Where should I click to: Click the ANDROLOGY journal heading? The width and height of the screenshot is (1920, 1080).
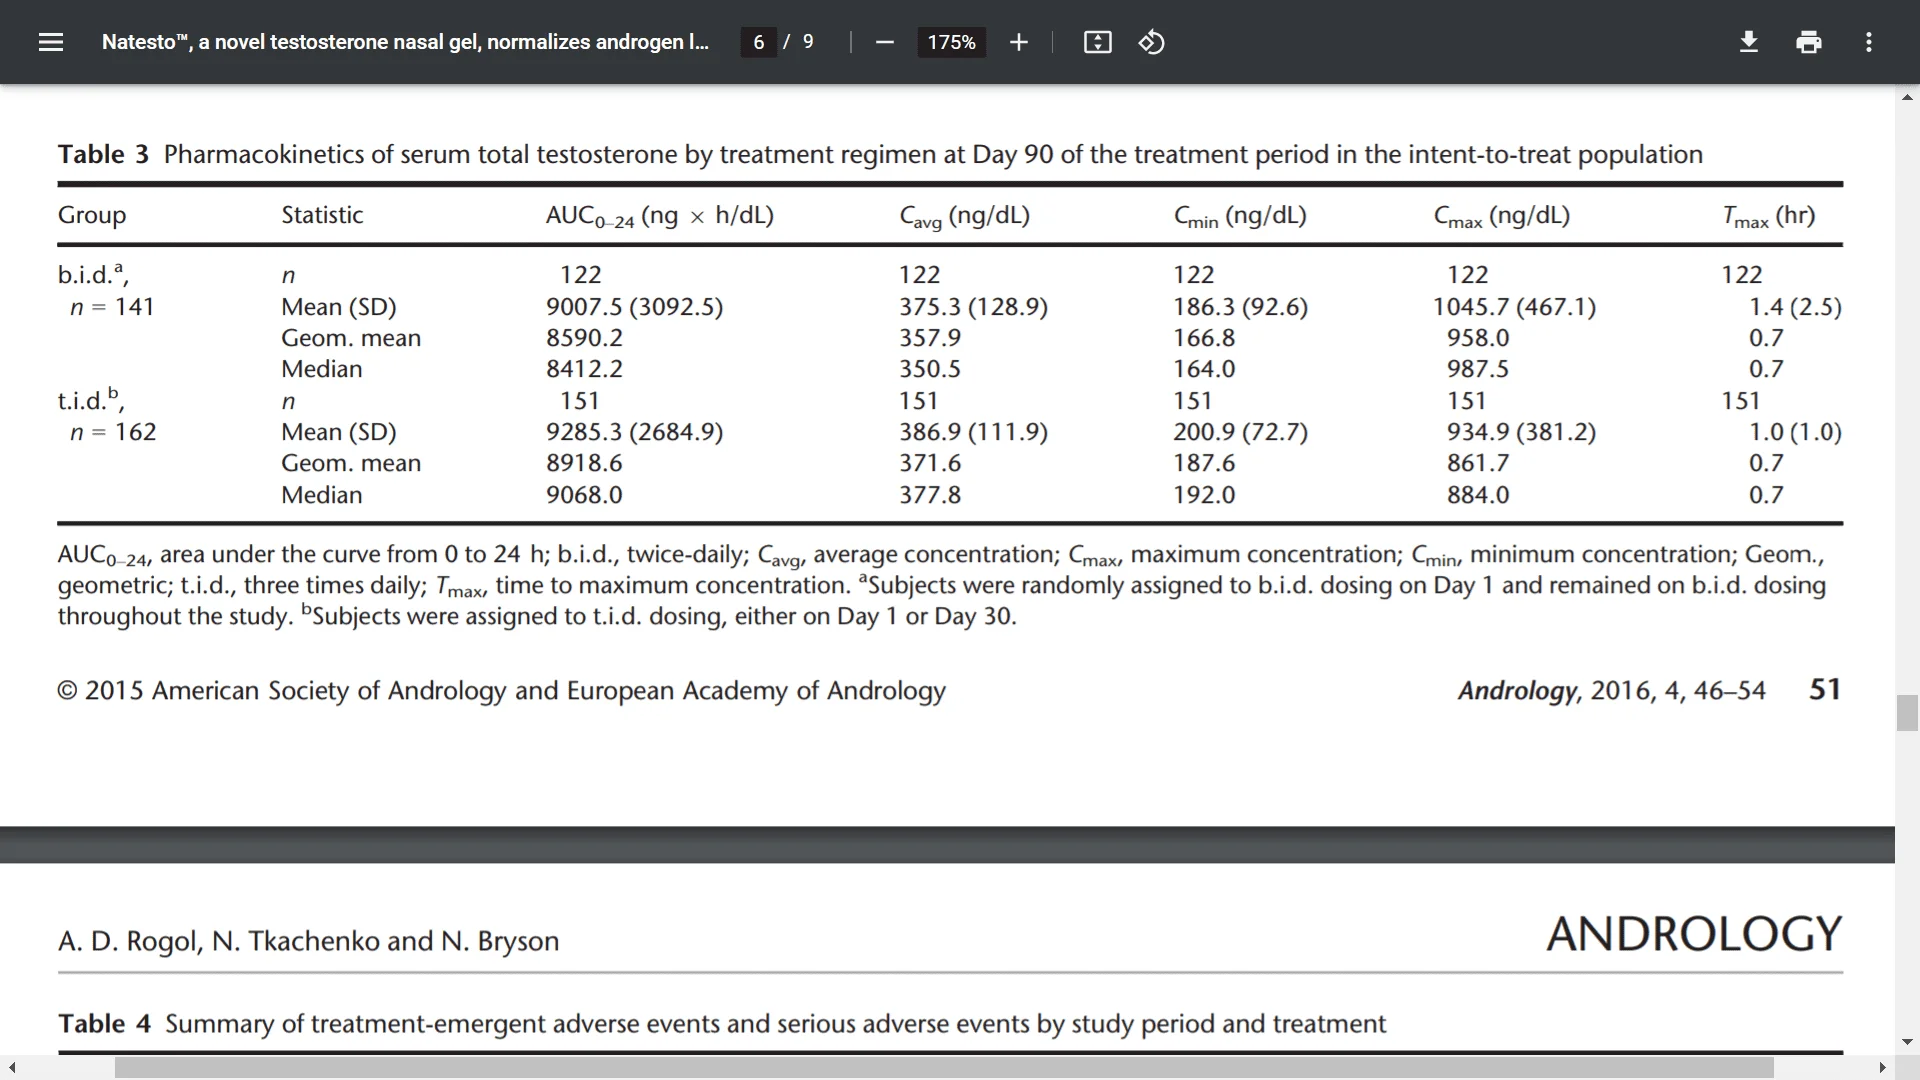tap(1694, 934)
